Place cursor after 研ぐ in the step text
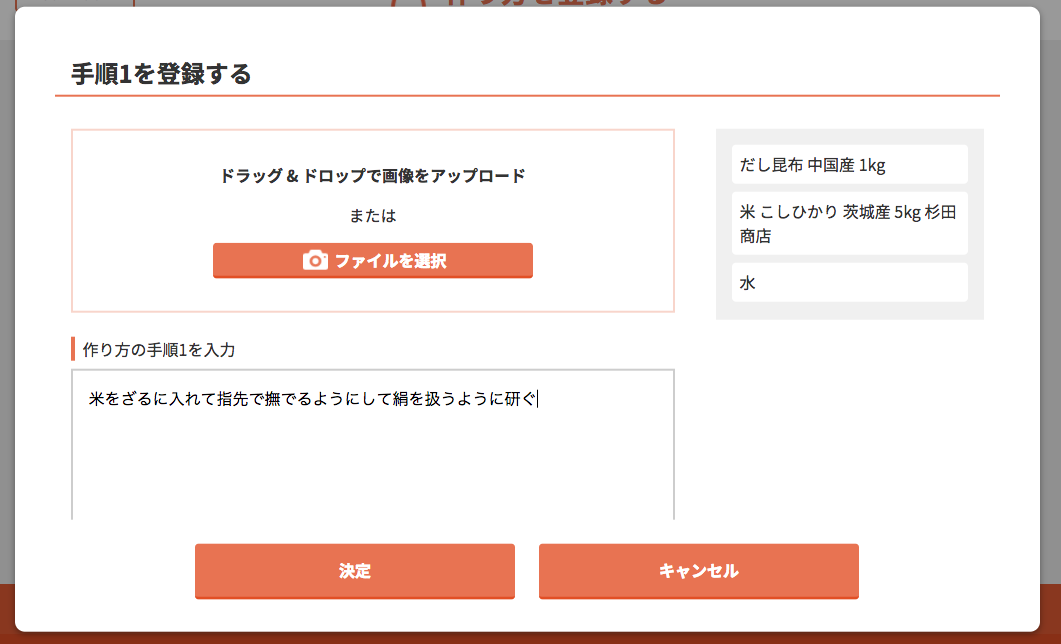This screenshot has width=1061, height=644. pyautogui.click(x=537, y=399)
